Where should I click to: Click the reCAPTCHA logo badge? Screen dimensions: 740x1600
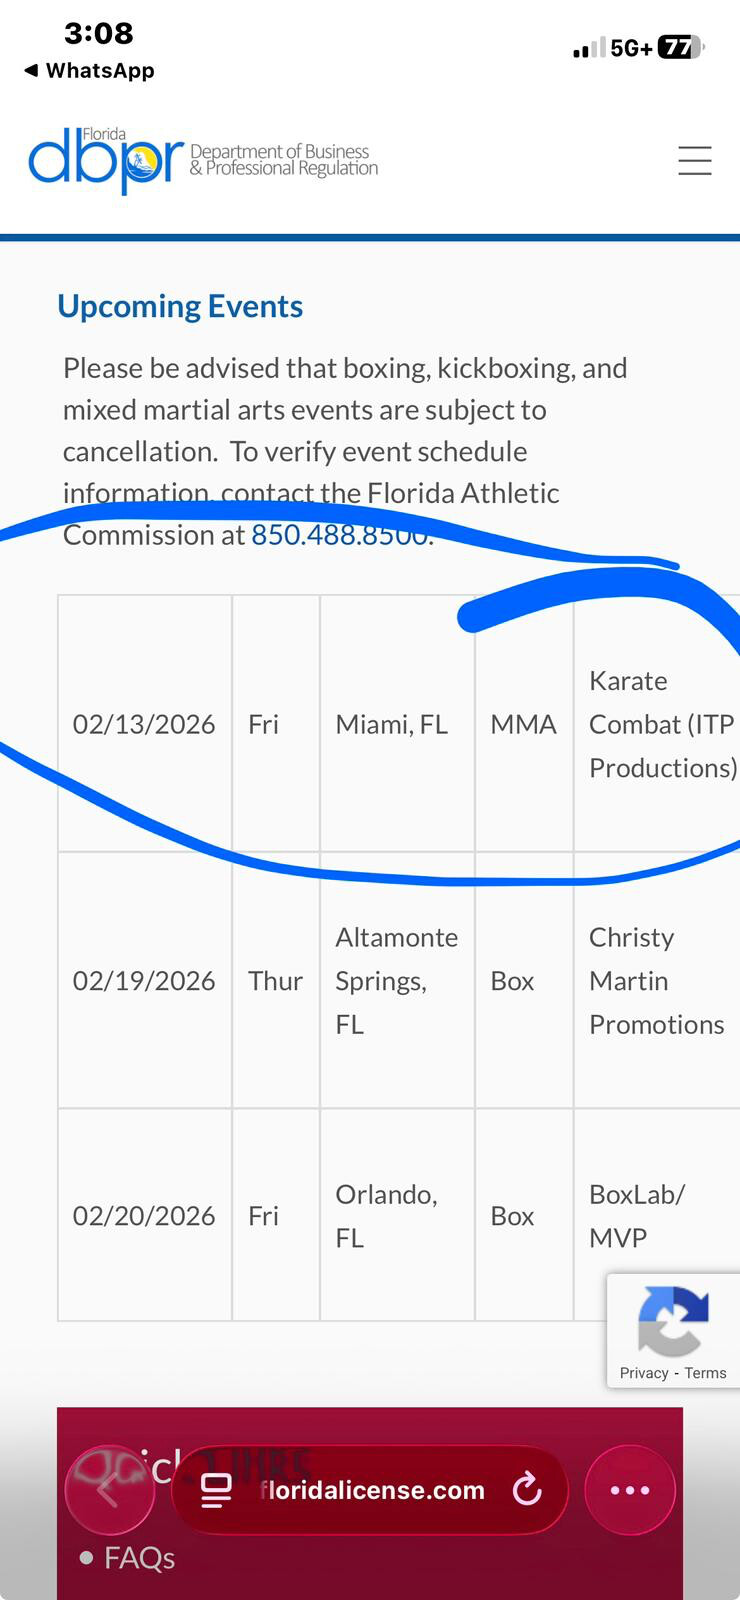[x=673, y=1320]
